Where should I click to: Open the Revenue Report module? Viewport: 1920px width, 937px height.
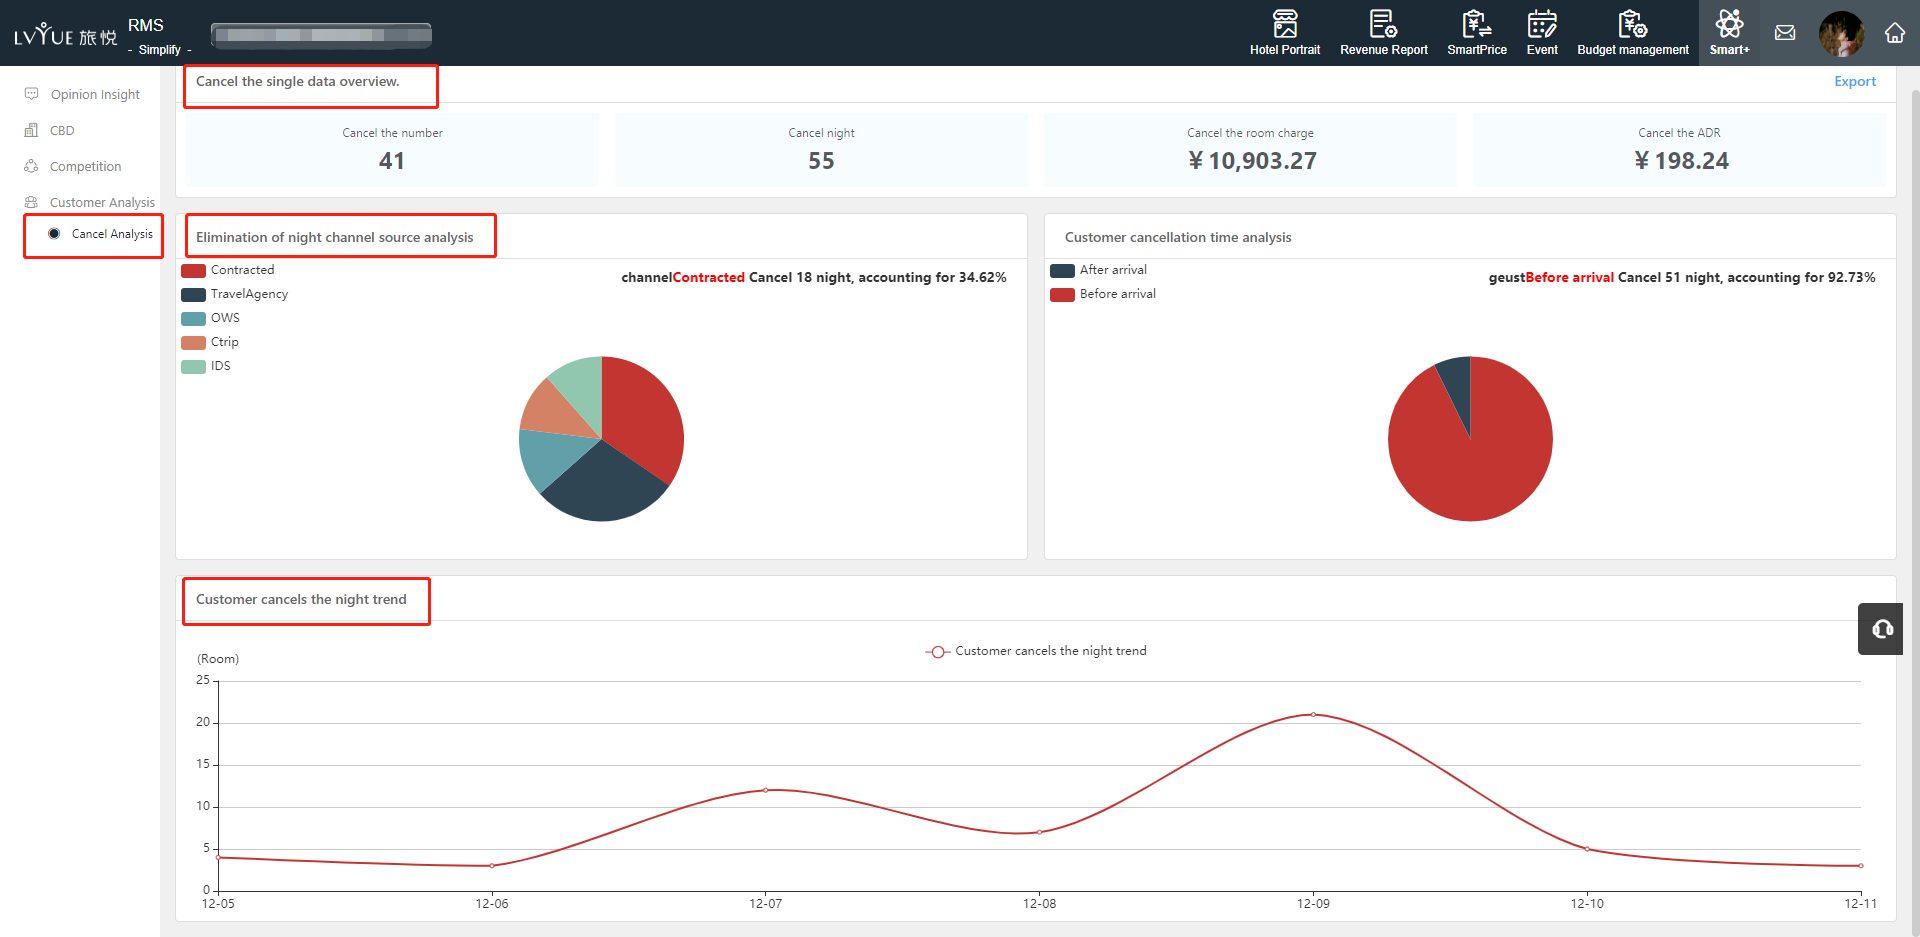tap(1383, 33)
